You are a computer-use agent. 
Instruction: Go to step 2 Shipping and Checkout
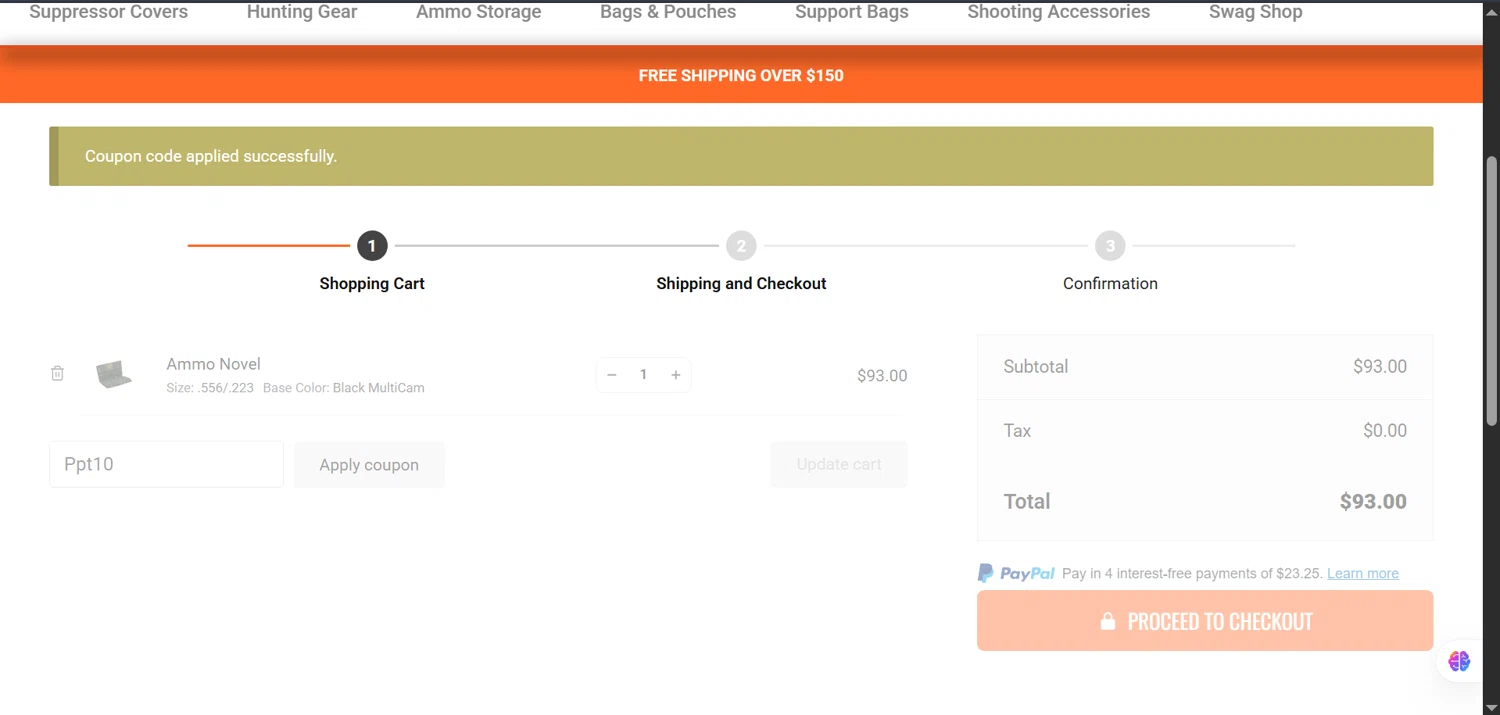coord(741,245)
